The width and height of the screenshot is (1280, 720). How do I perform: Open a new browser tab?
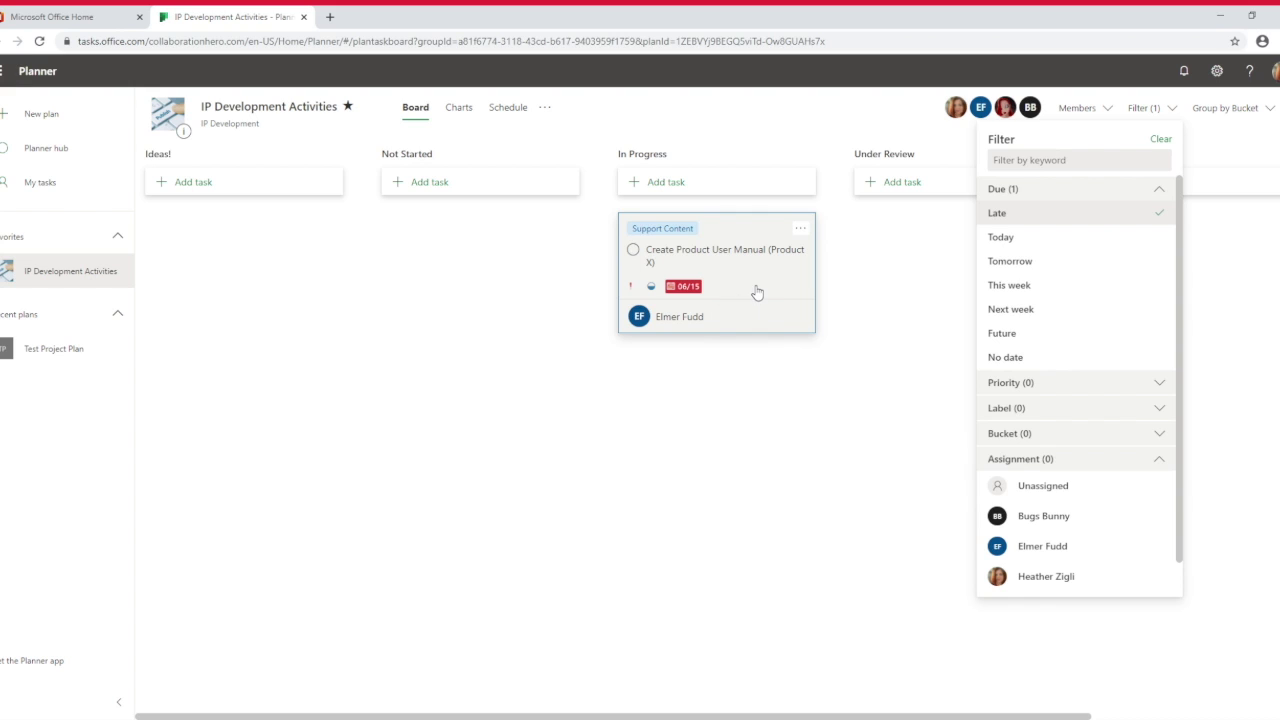tap(330, 17)
